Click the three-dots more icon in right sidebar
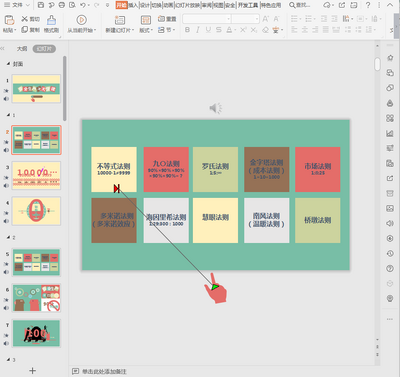This screenshot has width=400, height=377. tap(390, 319)
